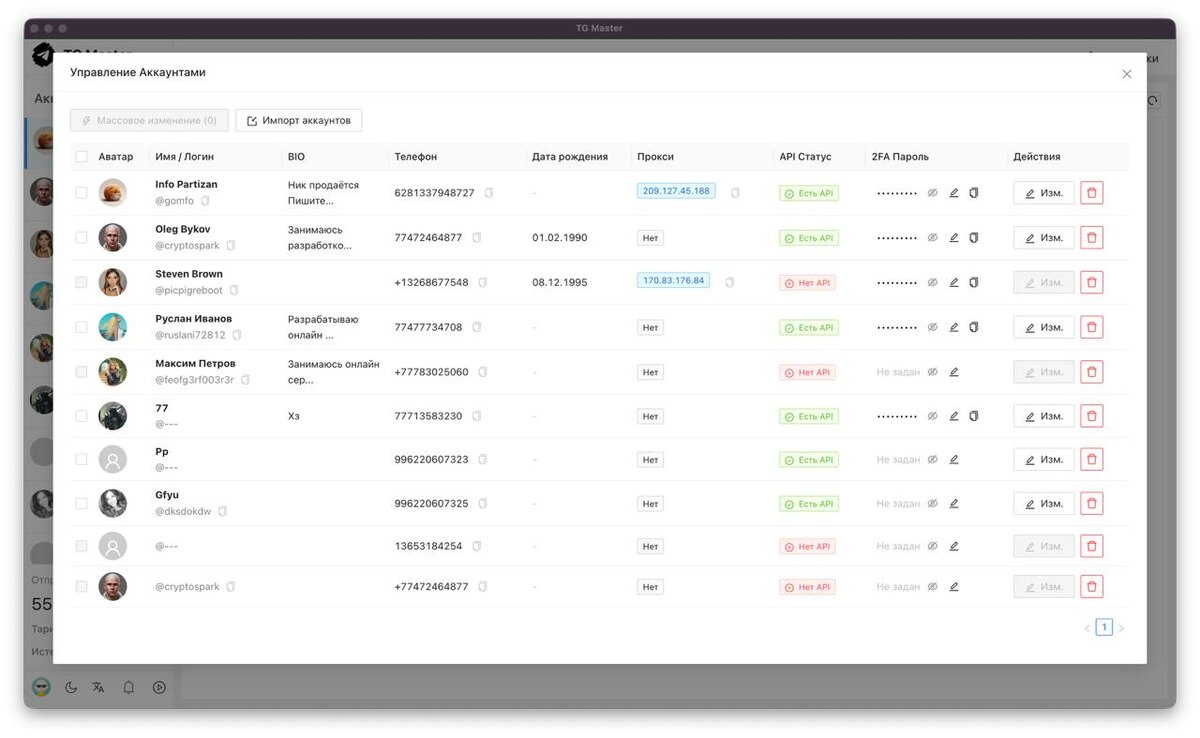Click the Дата рождения column header
This screenshot has height=738, width=1200.
(x=570, y=156)
